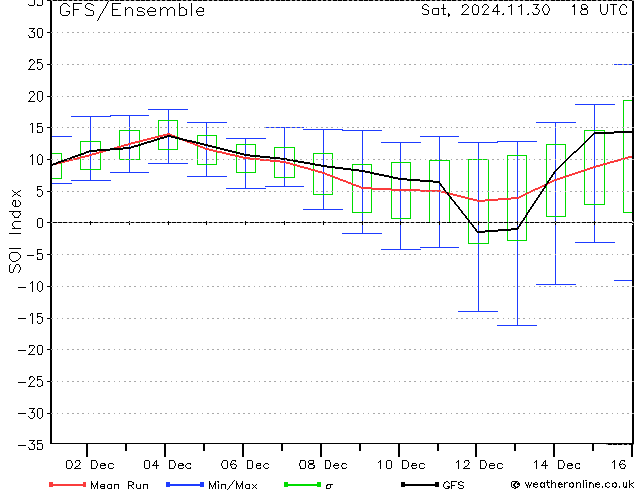The height and width of the screenshot is (490, 634).
Task: Click the green sigma legend line
Action: coord(302,484)
